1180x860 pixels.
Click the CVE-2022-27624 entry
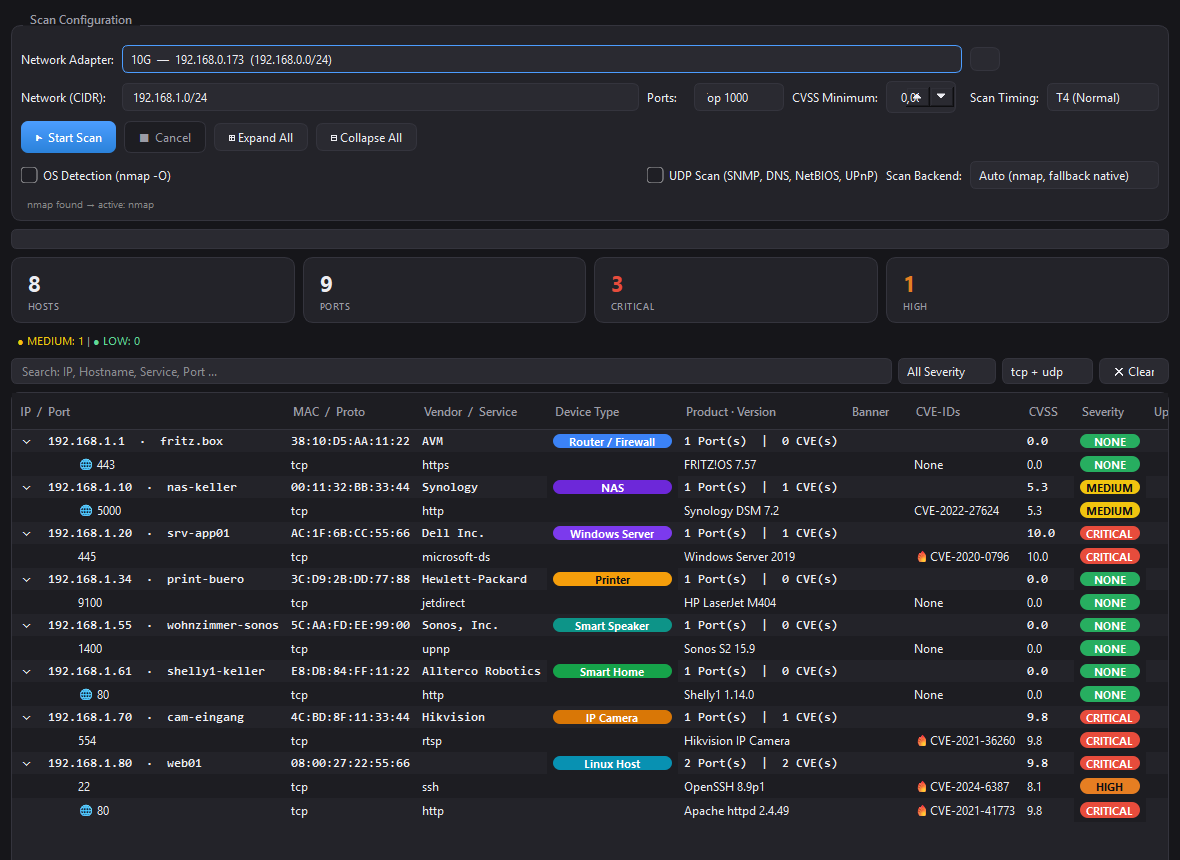(x=956, y=511)
